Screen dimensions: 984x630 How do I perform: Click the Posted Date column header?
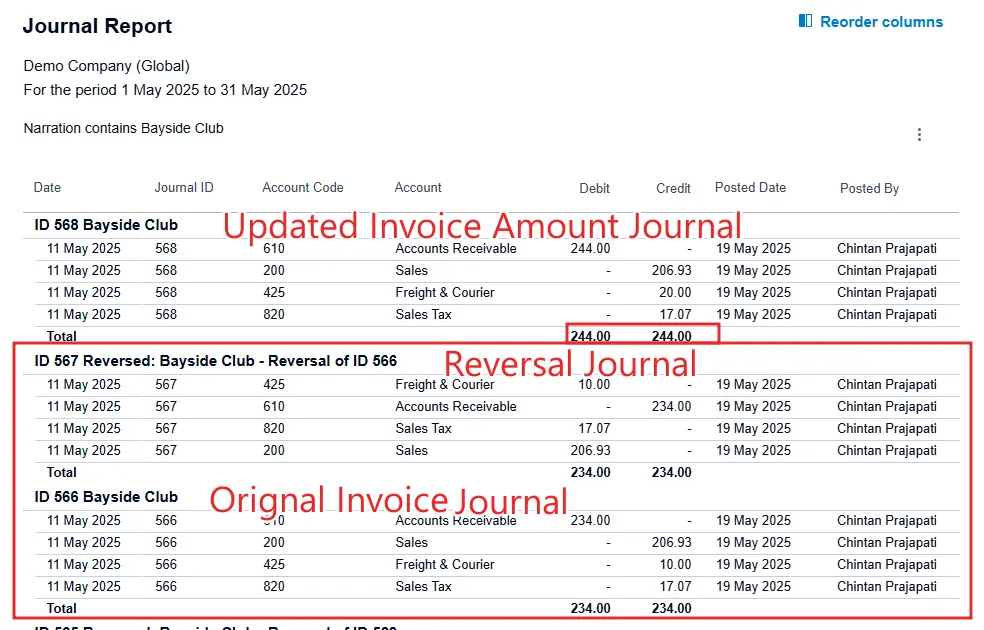(750, 188)
